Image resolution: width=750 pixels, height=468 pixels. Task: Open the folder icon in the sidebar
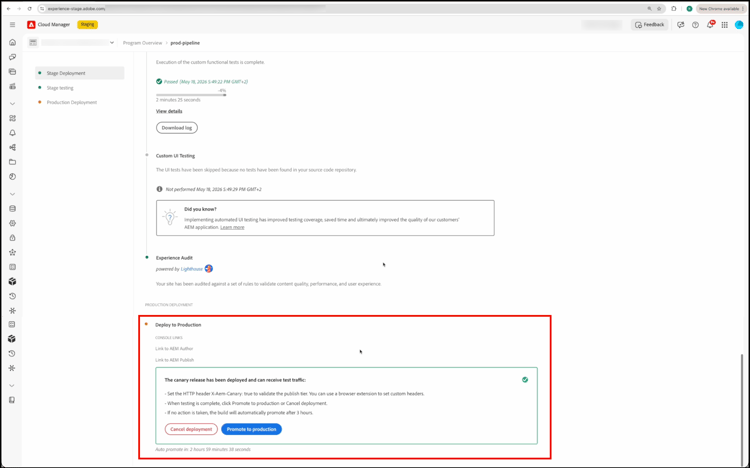click(12, 162)
